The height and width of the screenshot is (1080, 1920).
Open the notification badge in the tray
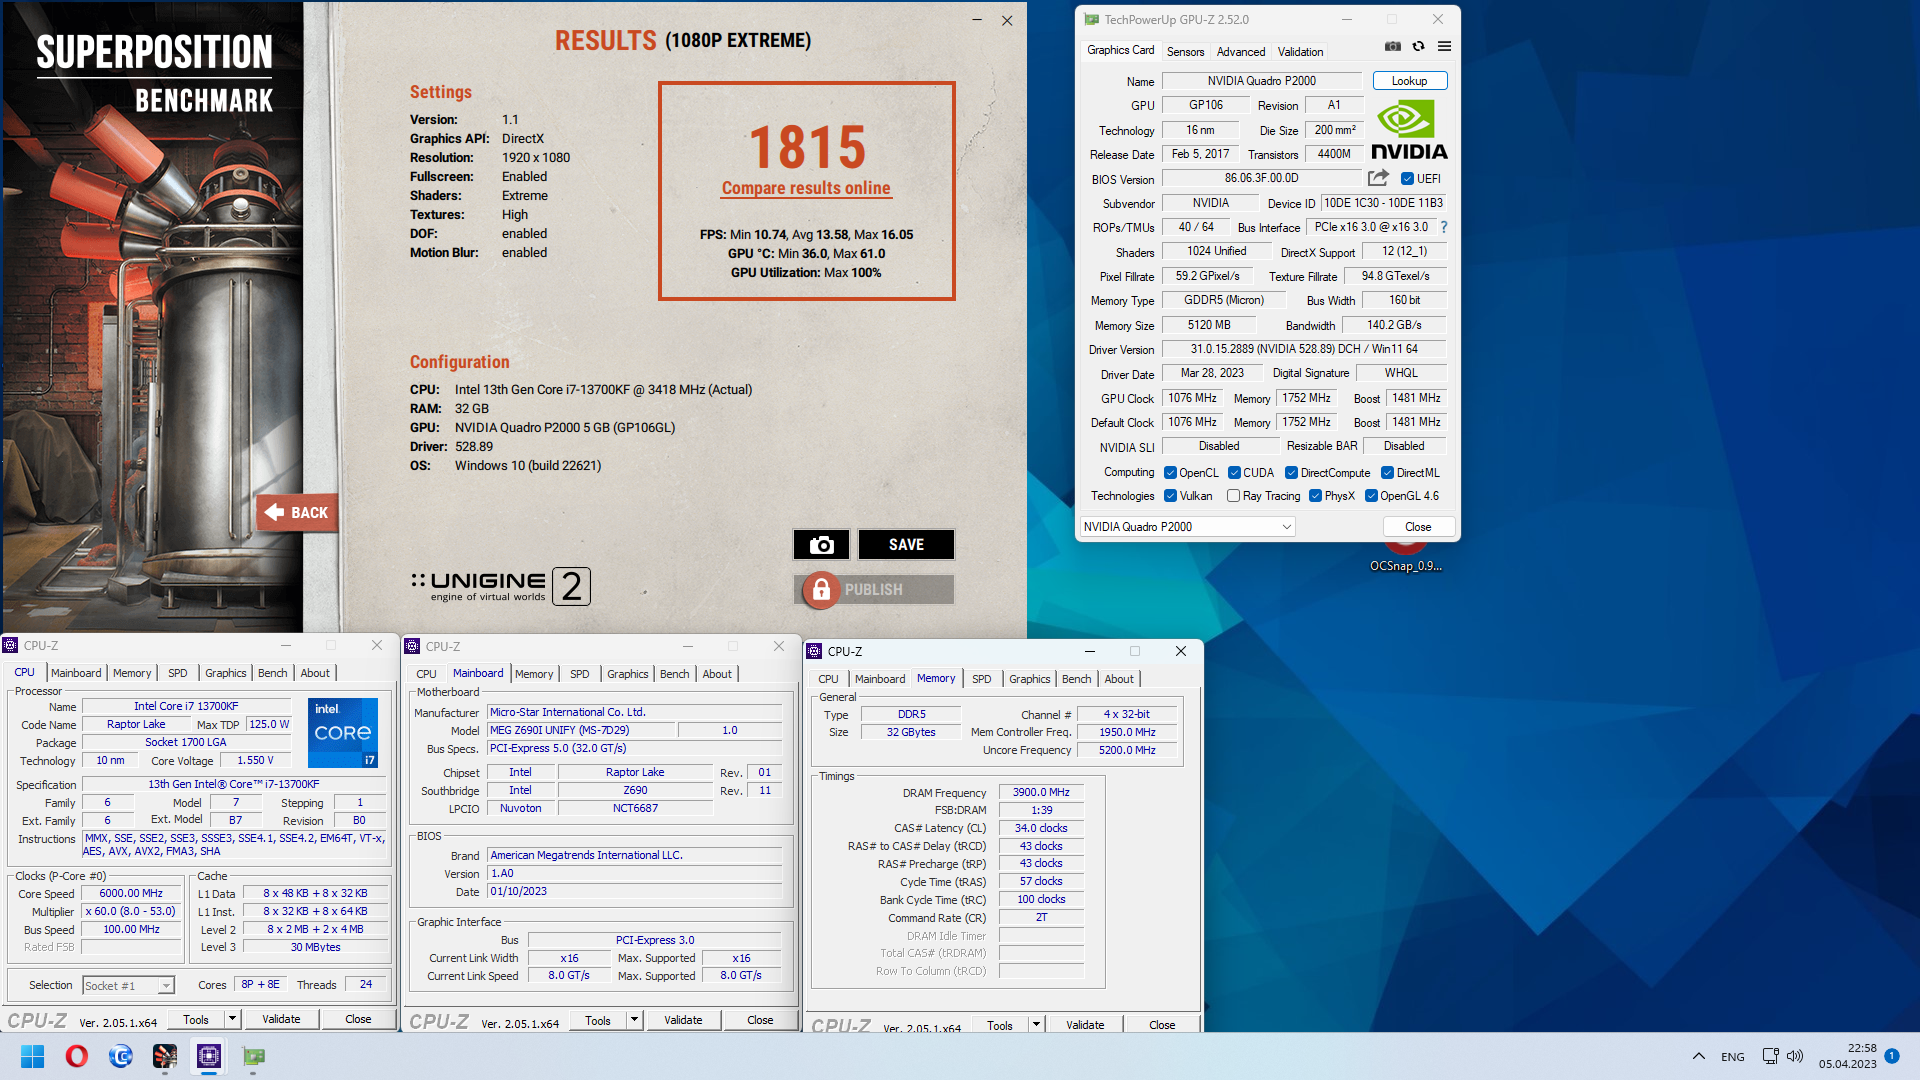(1892, 1056)
